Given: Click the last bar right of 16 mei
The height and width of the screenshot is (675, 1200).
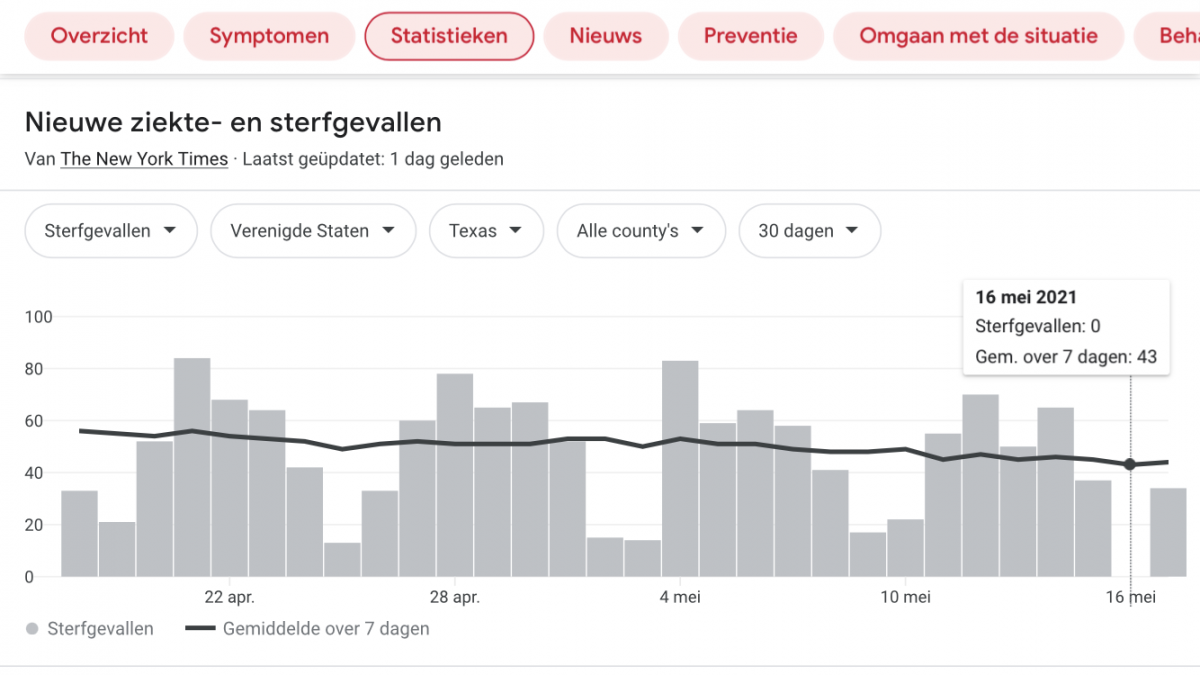Looking at the screenshot, I should [x=1168, y=532].
